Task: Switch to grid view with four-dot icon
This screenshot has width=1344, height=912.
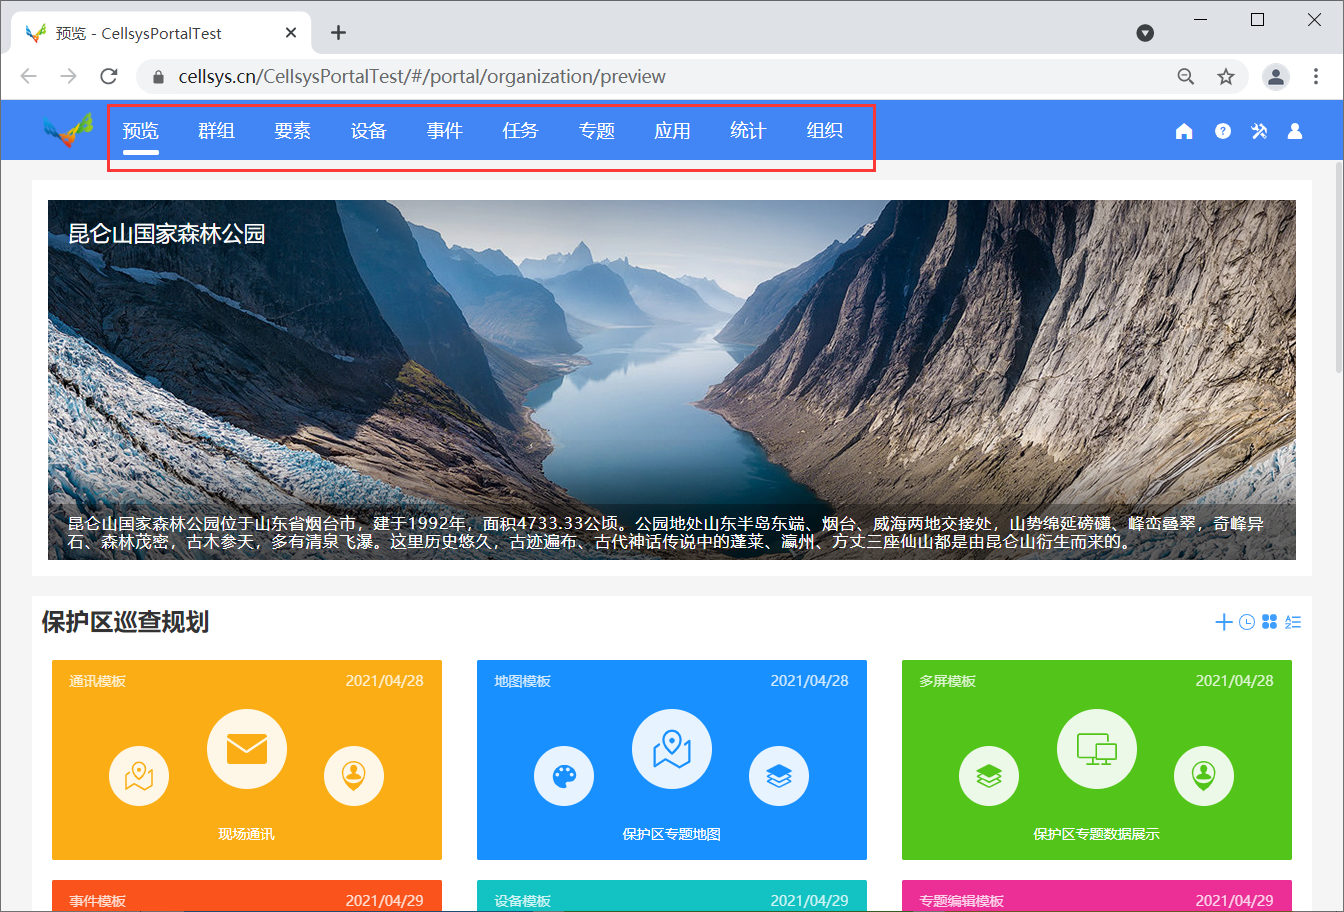Action: click(1270, 622)
